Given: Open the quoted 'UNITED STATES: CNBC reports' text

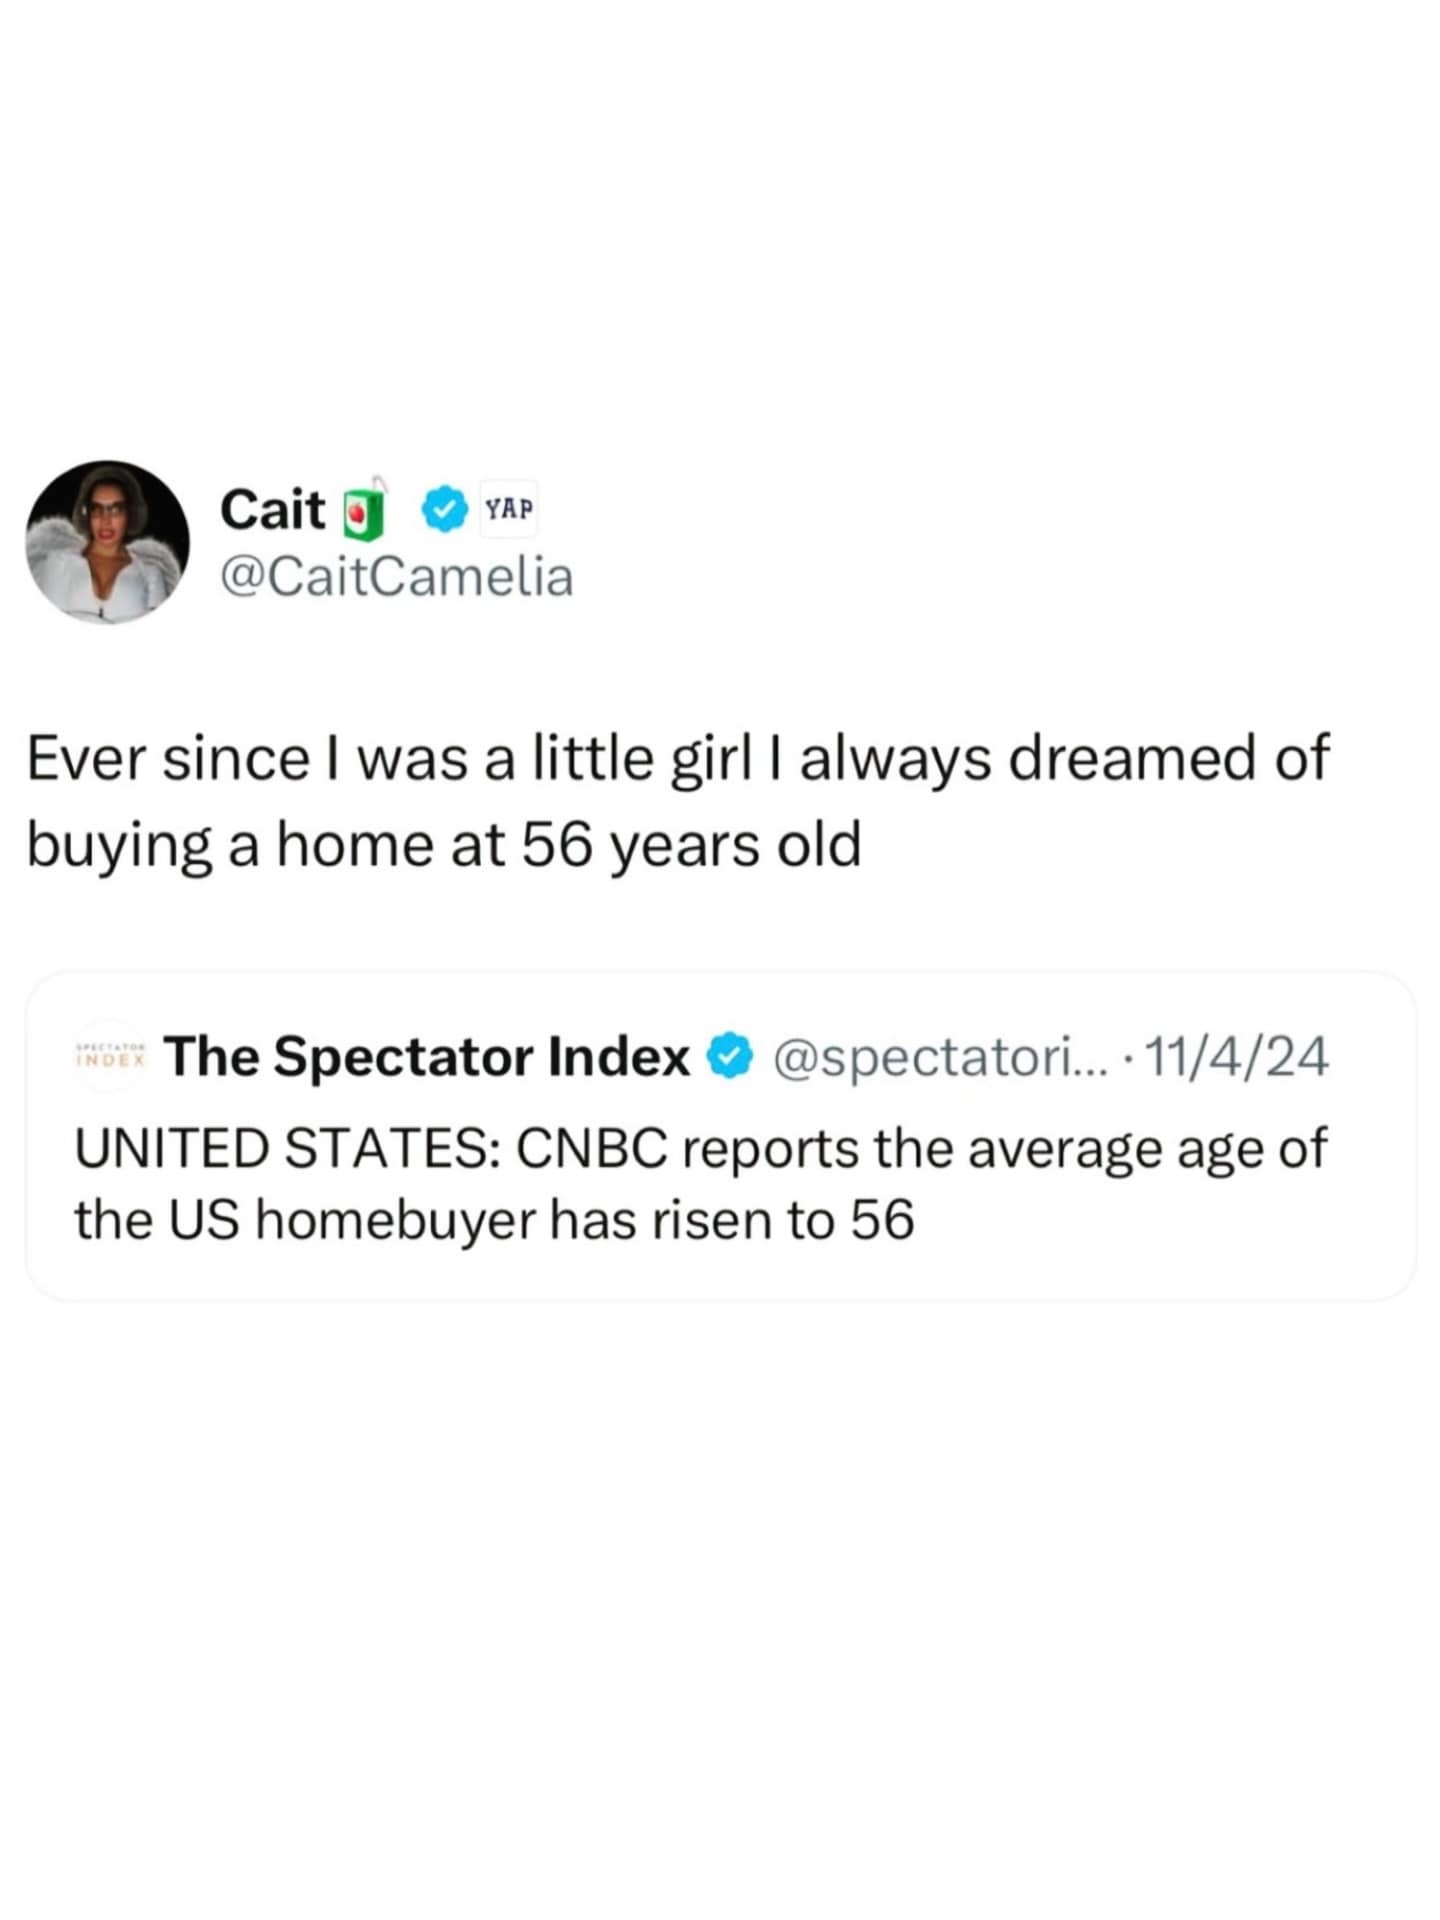Looking at the screenshot, I should (700, 1147).
